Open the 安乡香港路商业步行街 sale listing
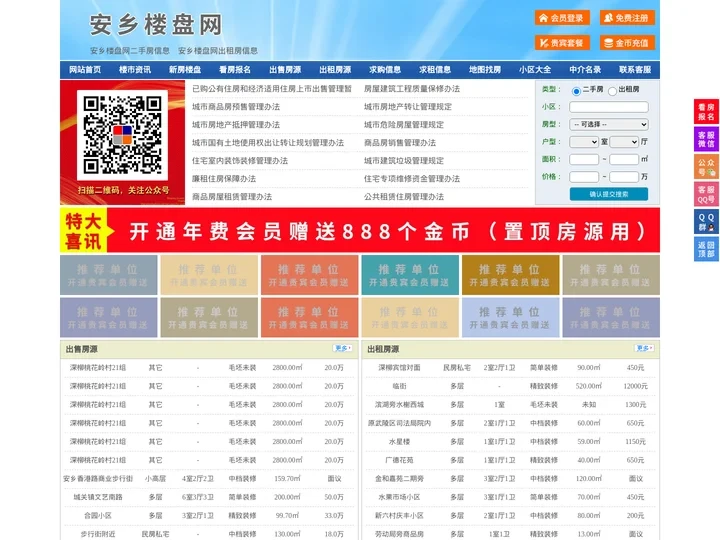Viewport: 720px width, 540px height. 98,478
